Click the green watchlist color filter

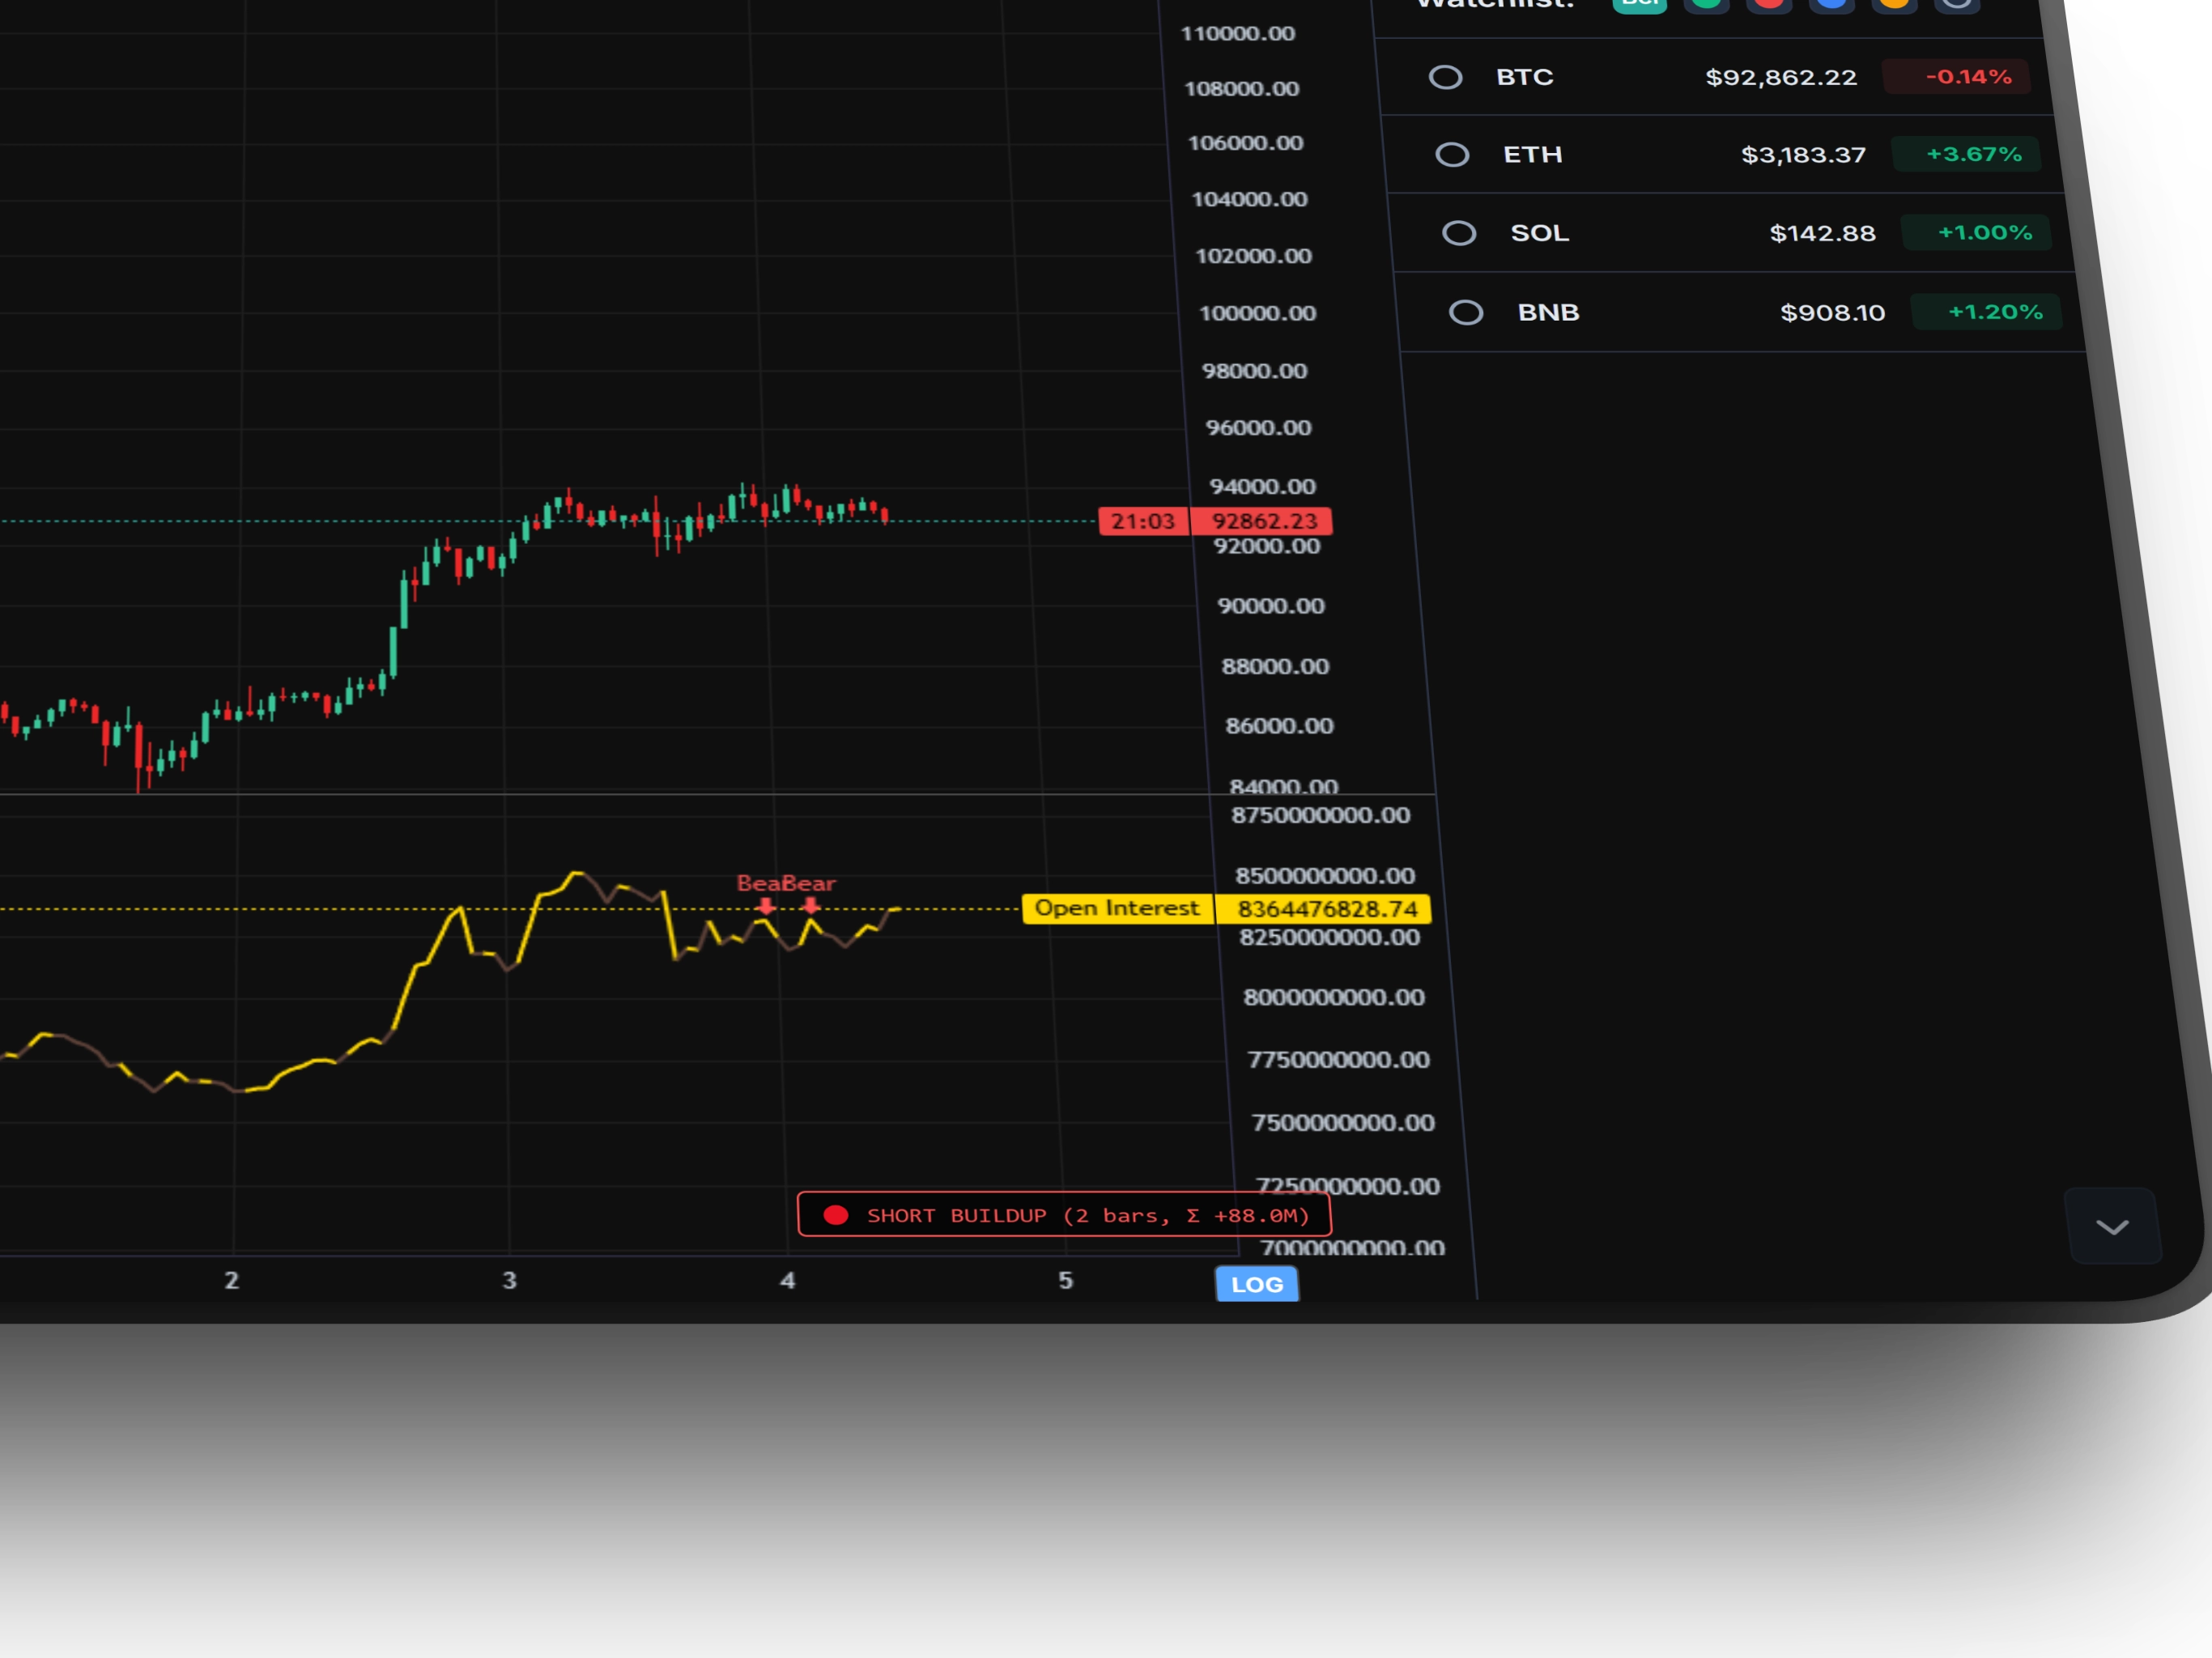click(x=1706, y=3)
